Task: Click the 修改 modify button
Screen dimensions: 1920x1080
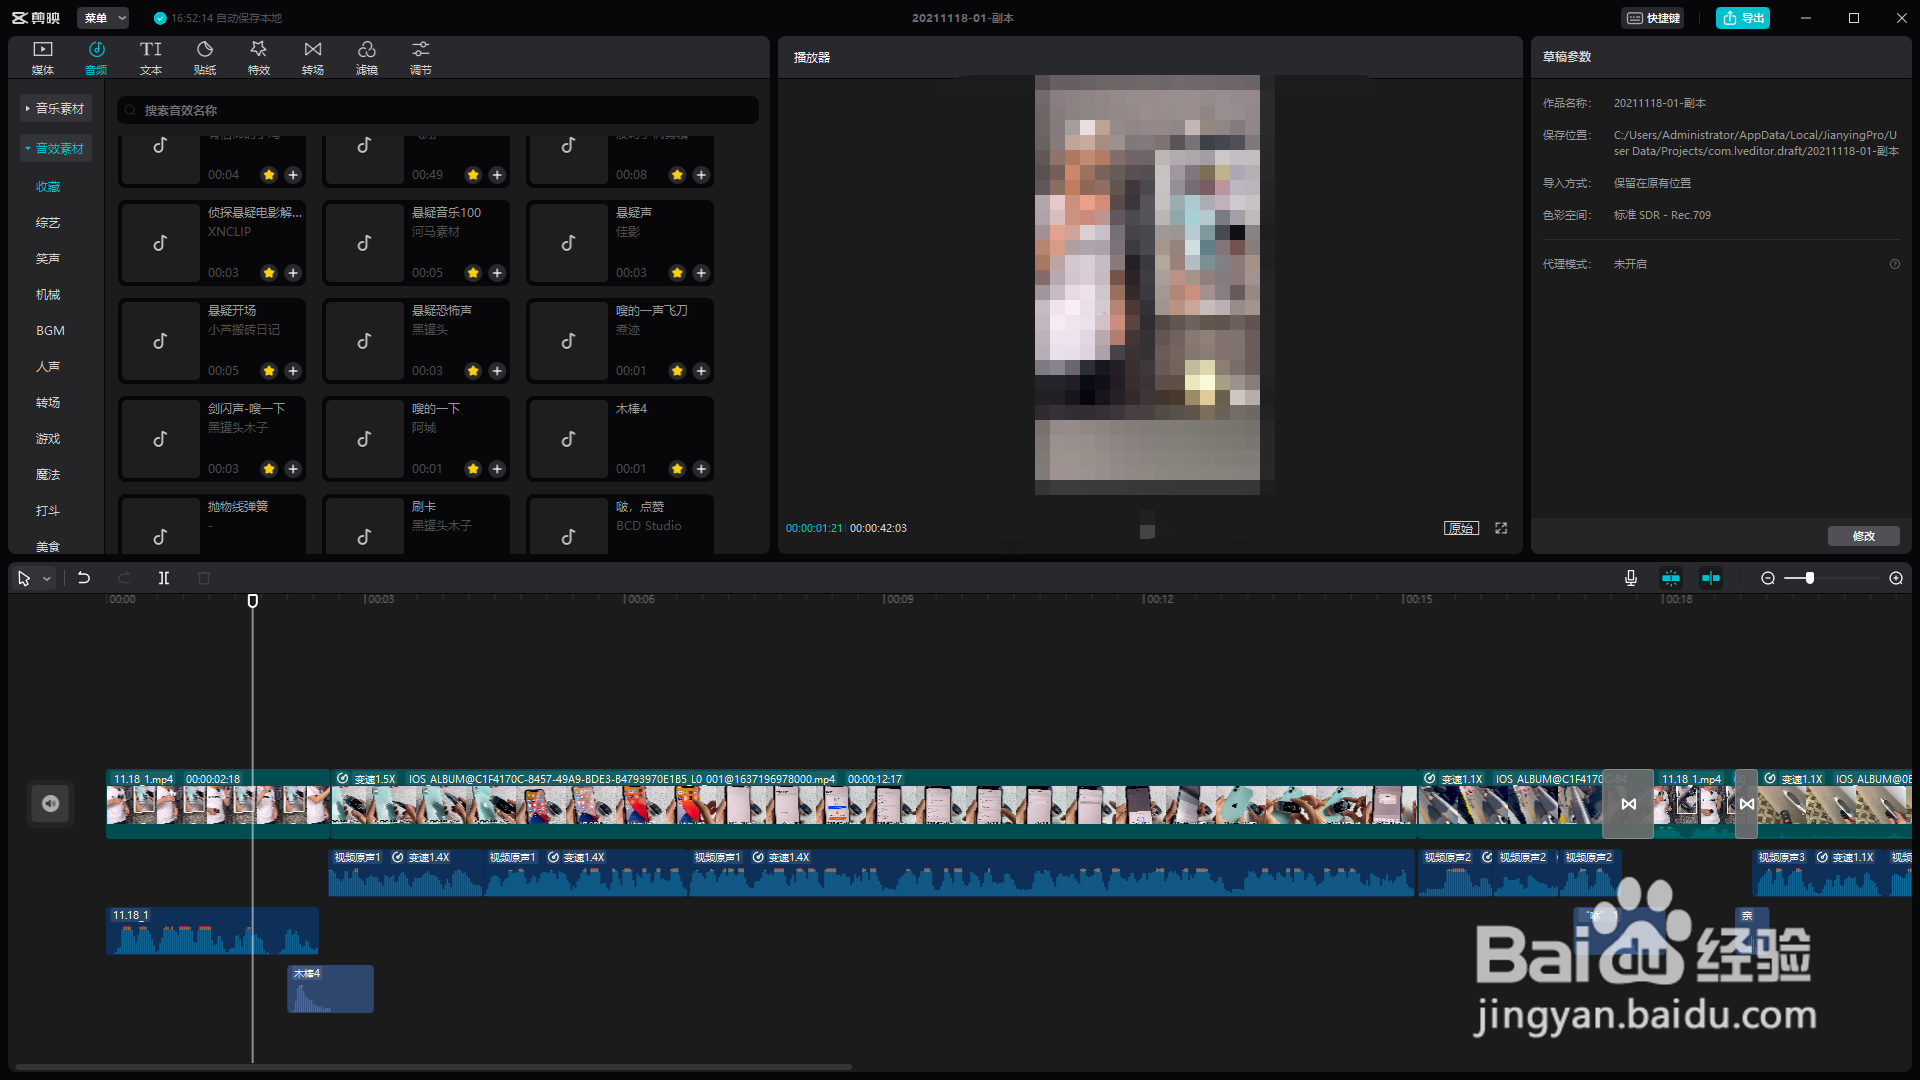Action: pos(1863,536)
